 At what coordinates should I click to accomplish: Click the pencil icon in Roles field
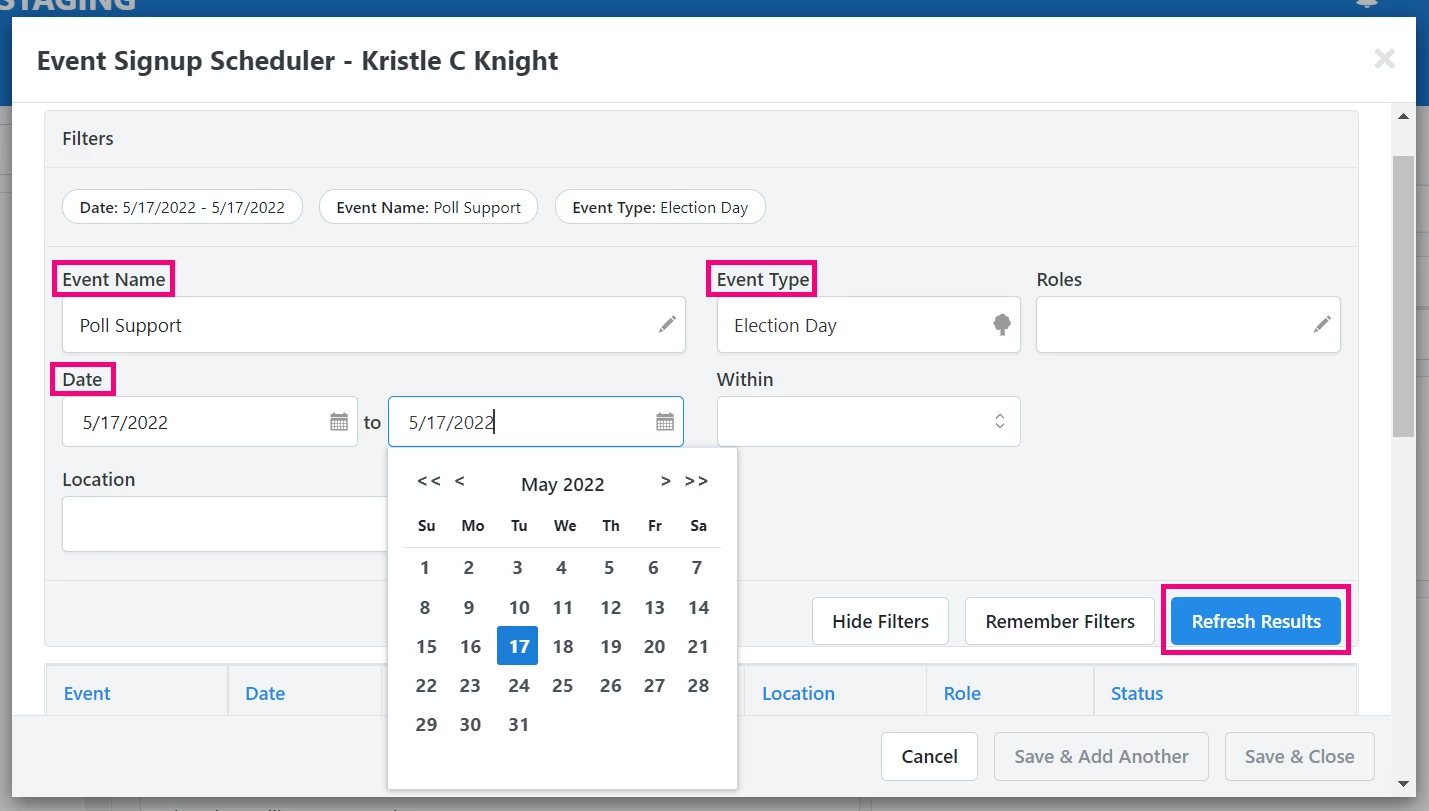pyautogui.click(x=1322, y=325)
